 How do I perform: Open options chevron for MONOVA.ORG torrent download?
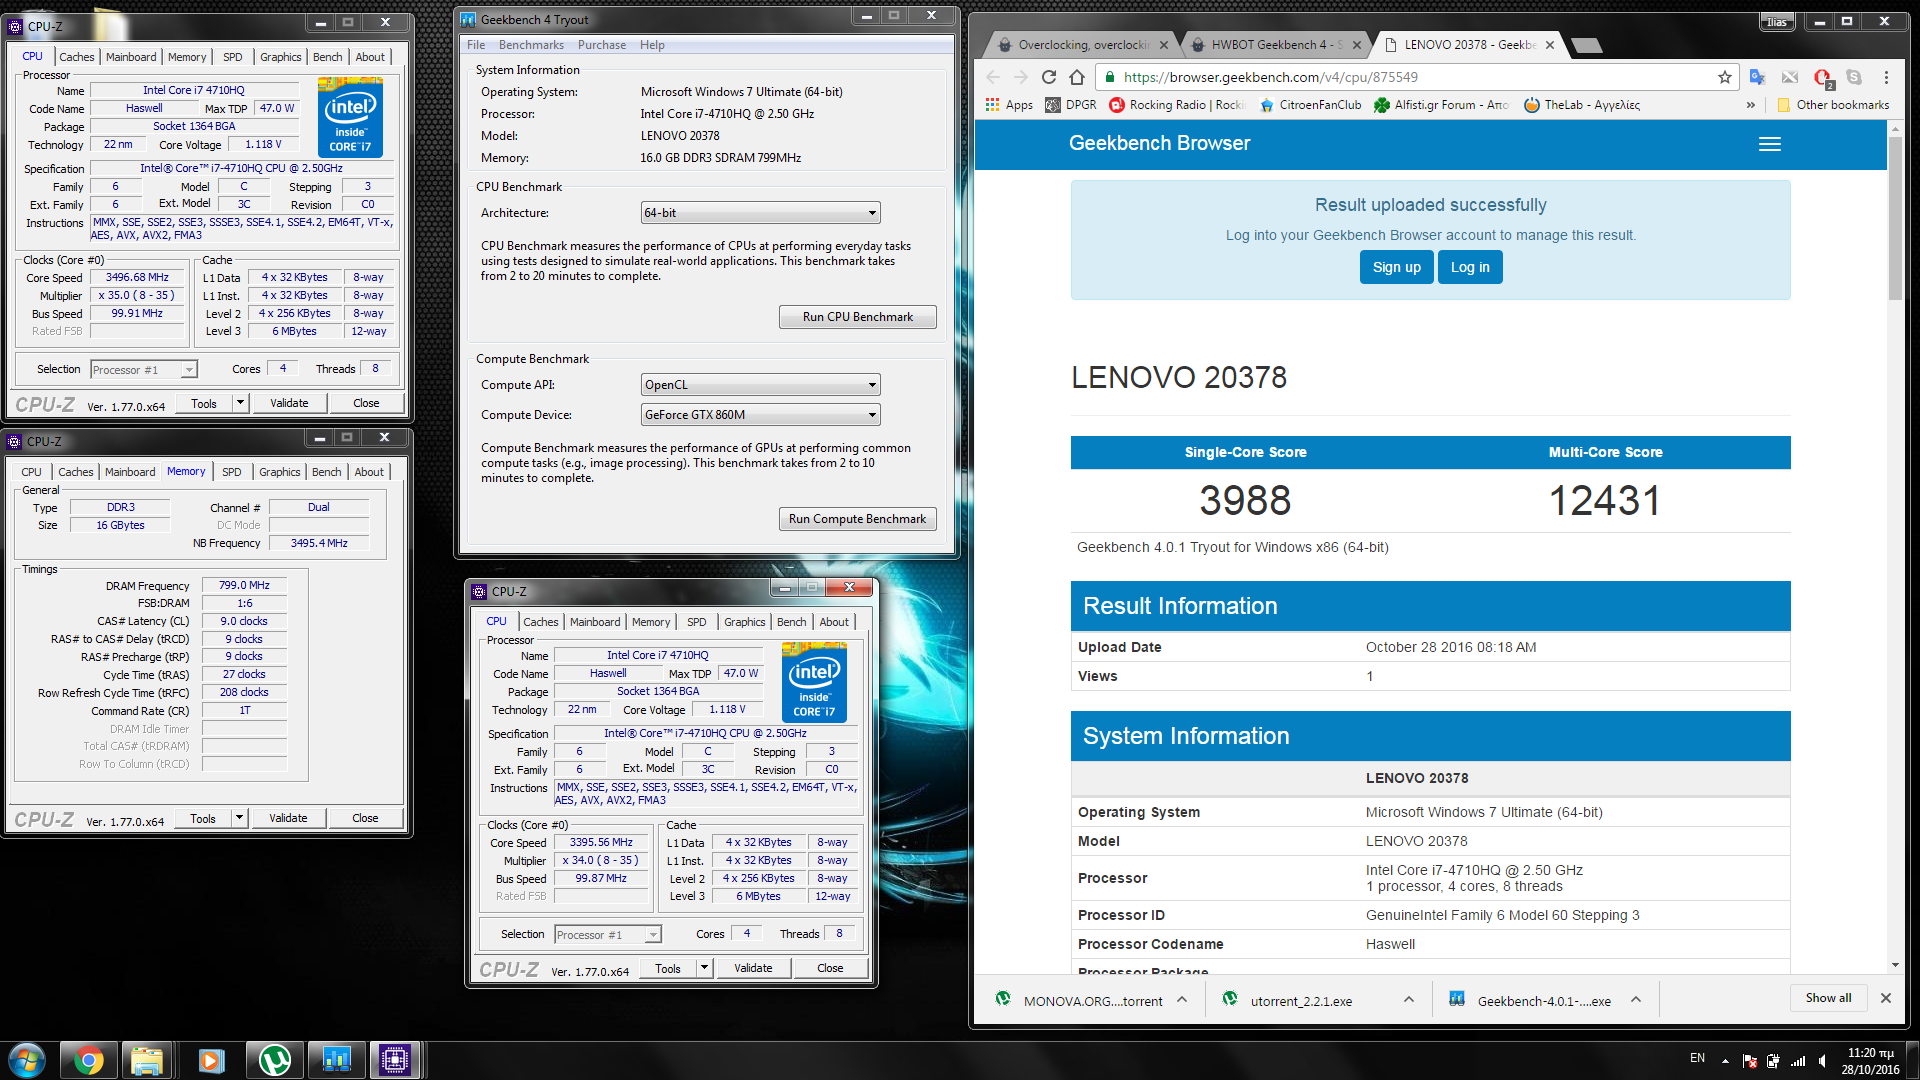click(x=1182, y=999)
